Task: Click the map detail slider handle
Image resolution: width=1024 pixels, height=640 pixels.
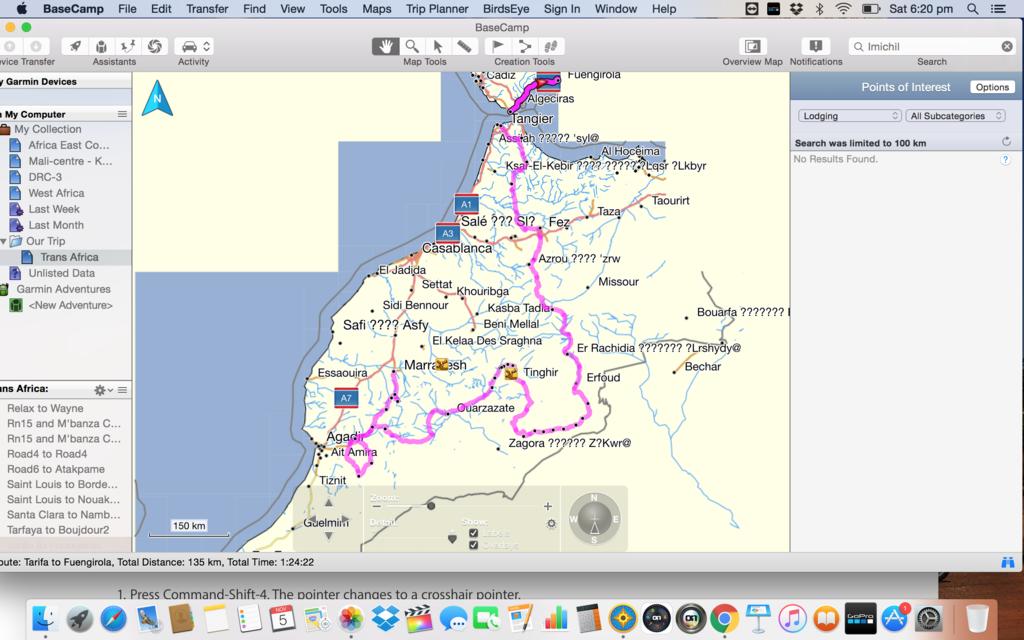Action: [452, 539]
